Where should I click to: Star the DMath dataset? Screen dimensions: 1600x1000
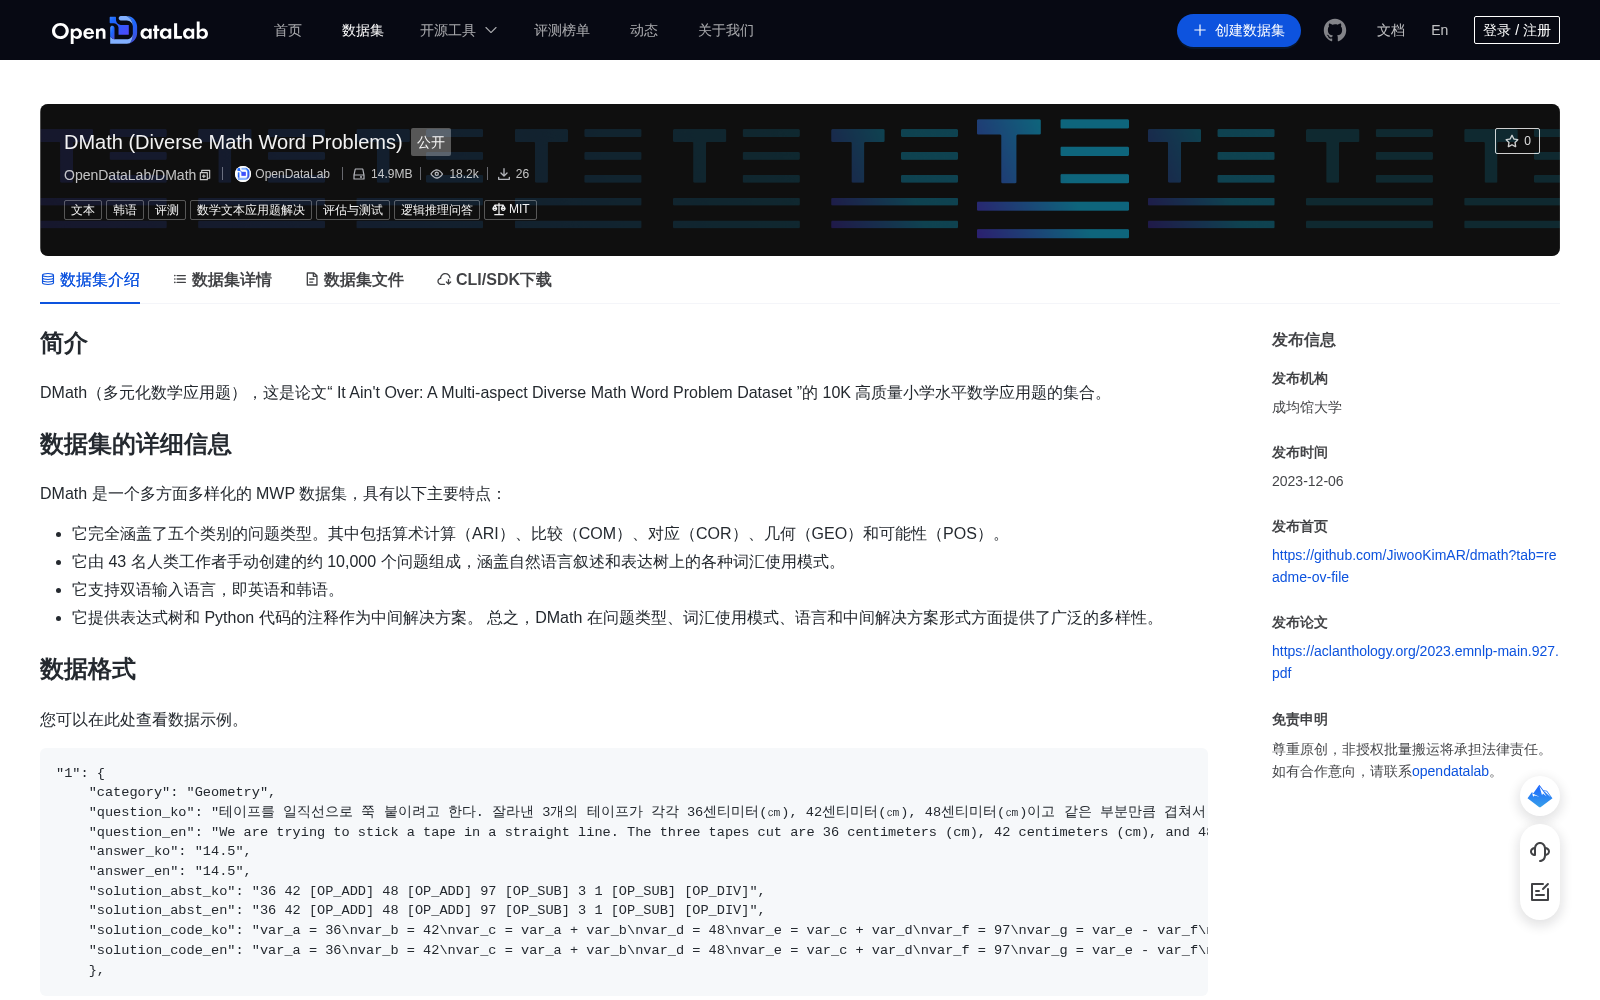pyautogui.click(x=1517, y=141)
